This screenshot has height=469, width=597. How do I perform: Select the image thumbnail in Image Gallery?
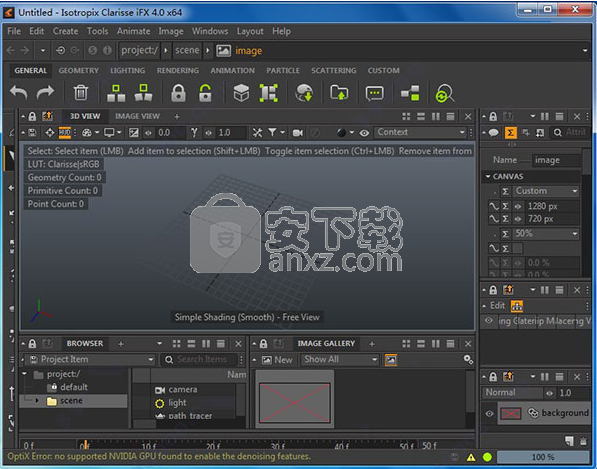(x=295, y=402)
